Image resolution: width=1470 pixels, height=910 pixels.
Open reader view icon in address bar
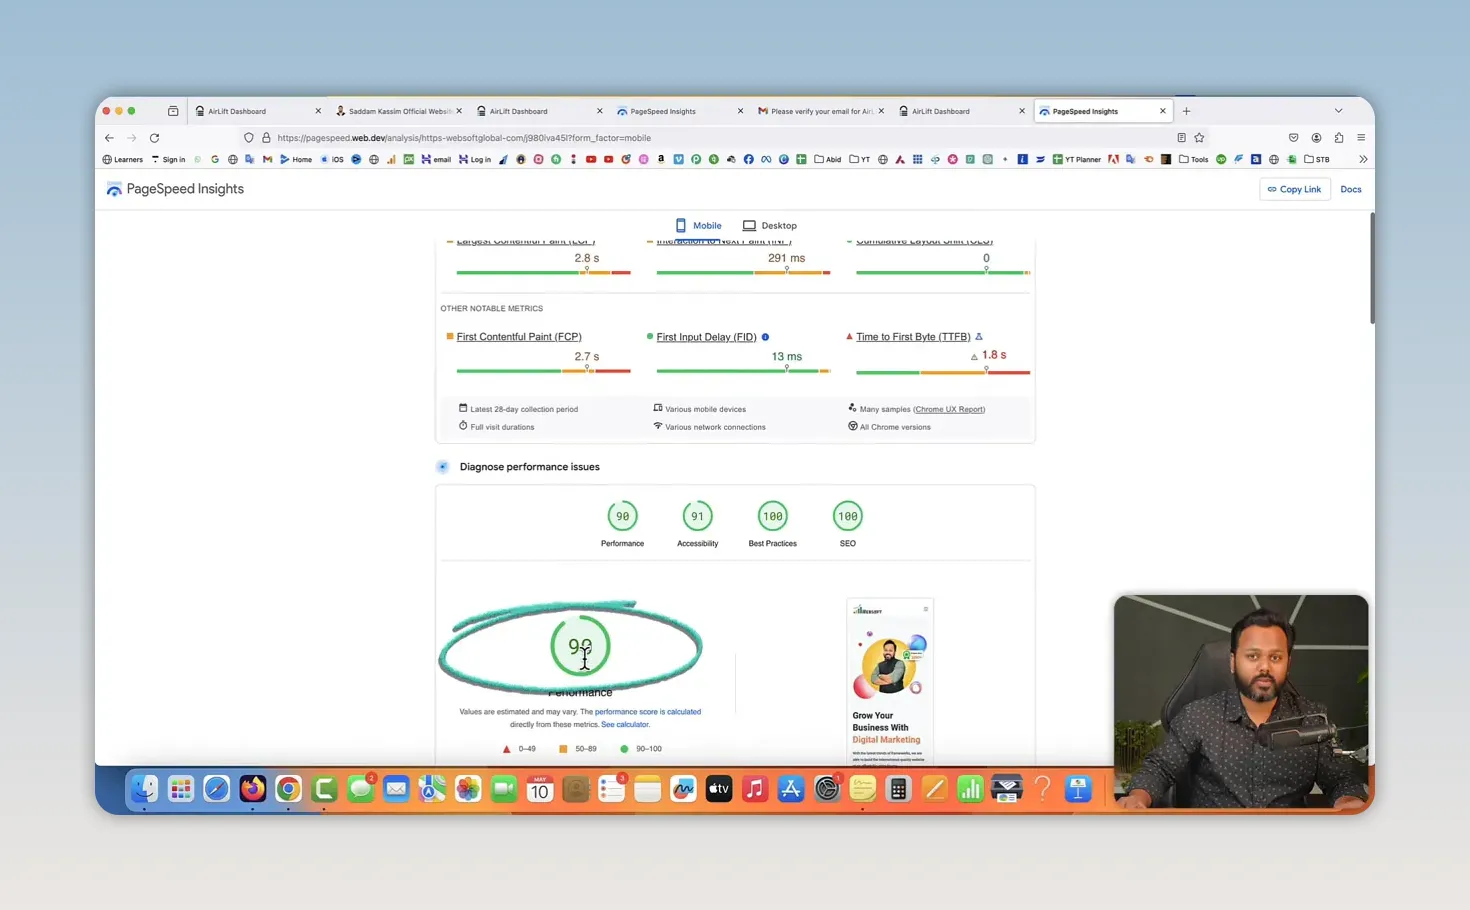[1181, 138]
